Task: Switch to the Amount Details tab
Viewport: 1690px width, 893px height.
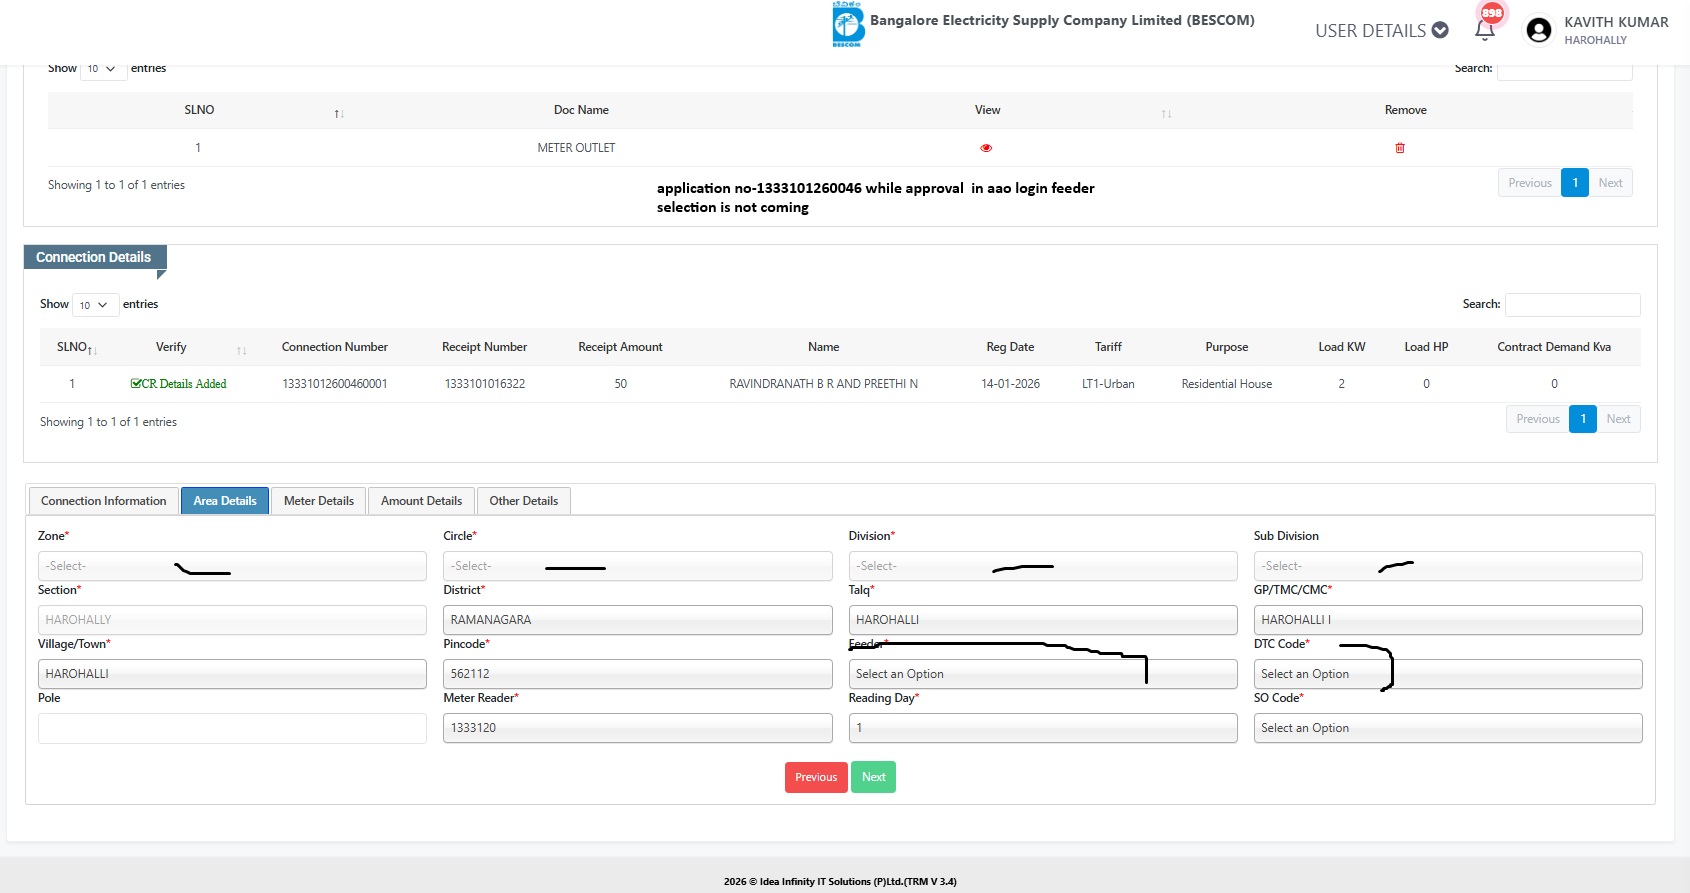Action: [x=421, y=501]
